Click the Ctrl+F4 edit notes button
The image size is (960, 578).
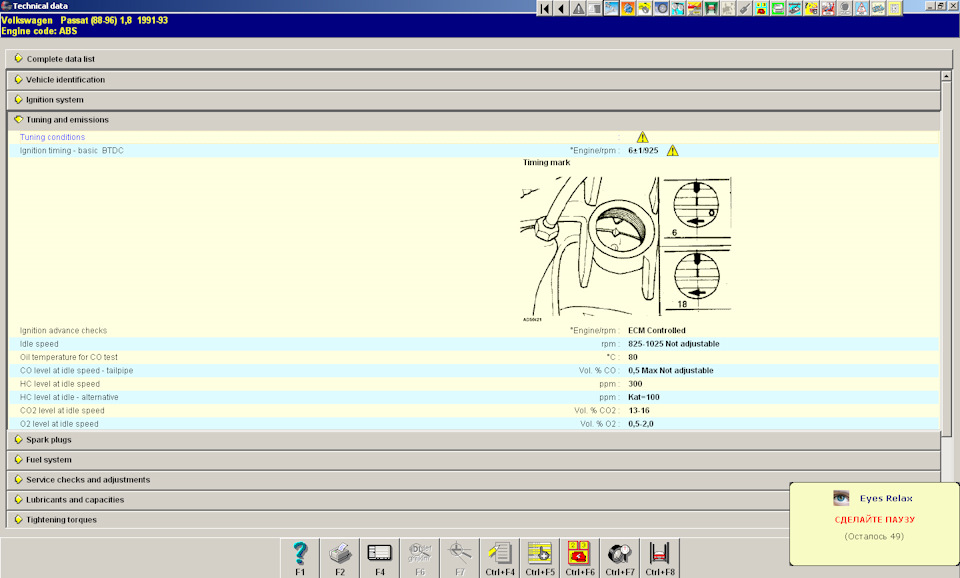pos(500,558)
